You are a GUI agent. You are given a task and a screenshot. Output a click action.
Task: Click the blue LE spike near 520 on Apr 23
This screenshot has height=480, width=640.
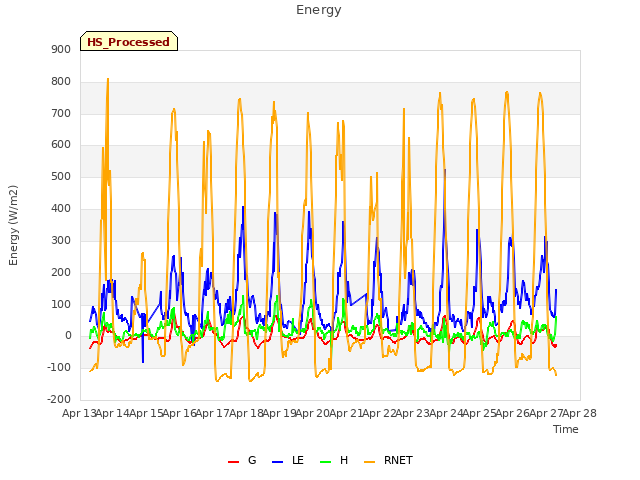pos(444,171)
